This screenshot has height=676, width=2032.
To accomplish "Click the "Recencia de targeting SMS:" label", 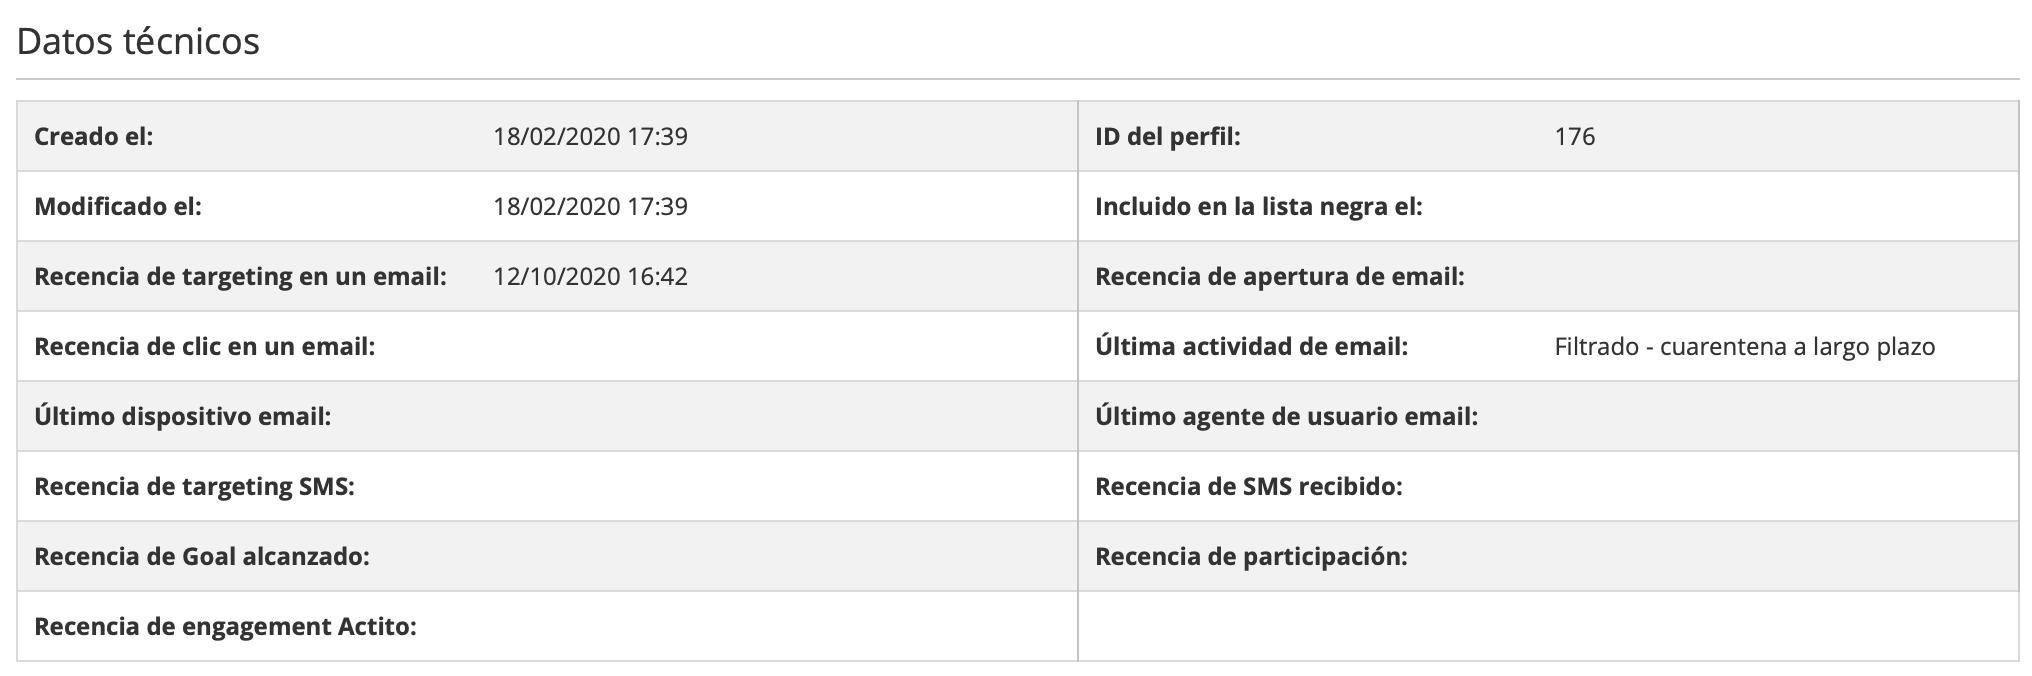I will pos(195,486).
